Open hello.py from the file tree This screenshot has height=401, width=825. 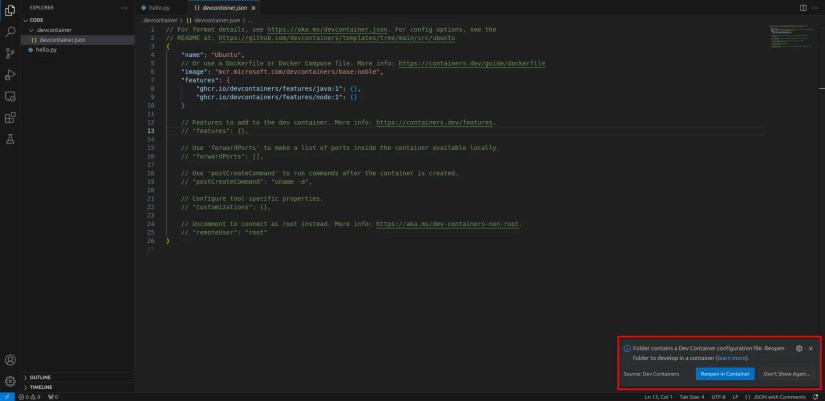[46, 49]
